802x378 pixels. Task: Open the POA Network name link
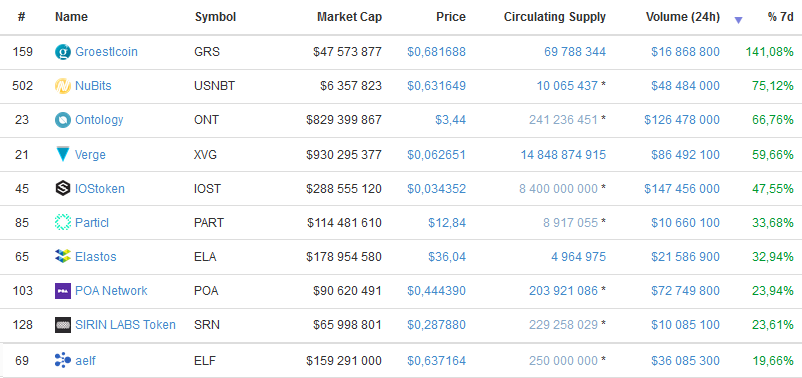[111, 291]
